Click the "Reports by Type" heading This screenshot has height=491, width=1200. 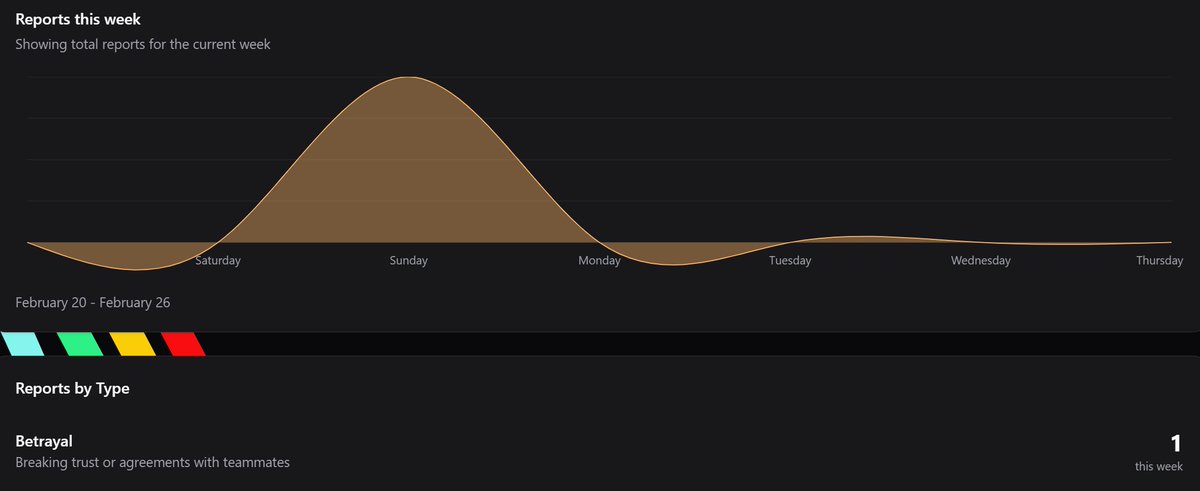72,388
